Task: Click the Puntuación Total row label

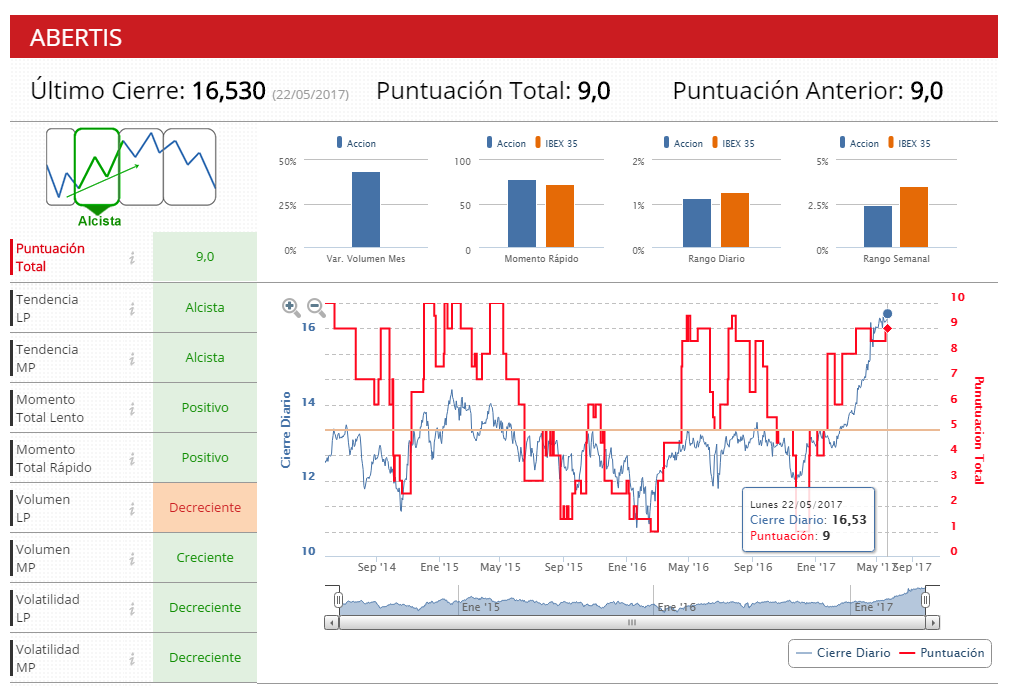Action: coord(50,257)
